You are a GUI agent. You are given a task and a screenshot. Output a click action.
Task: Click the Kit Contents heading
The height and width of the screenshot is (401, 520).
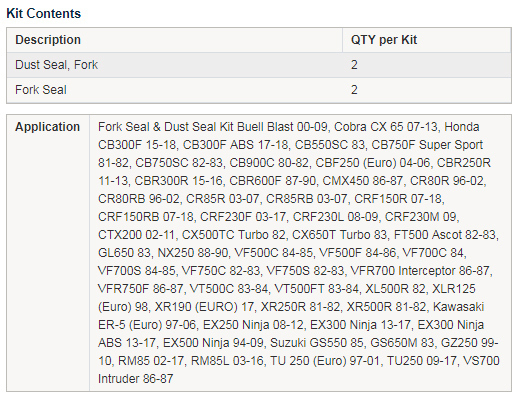click(44, 14)
